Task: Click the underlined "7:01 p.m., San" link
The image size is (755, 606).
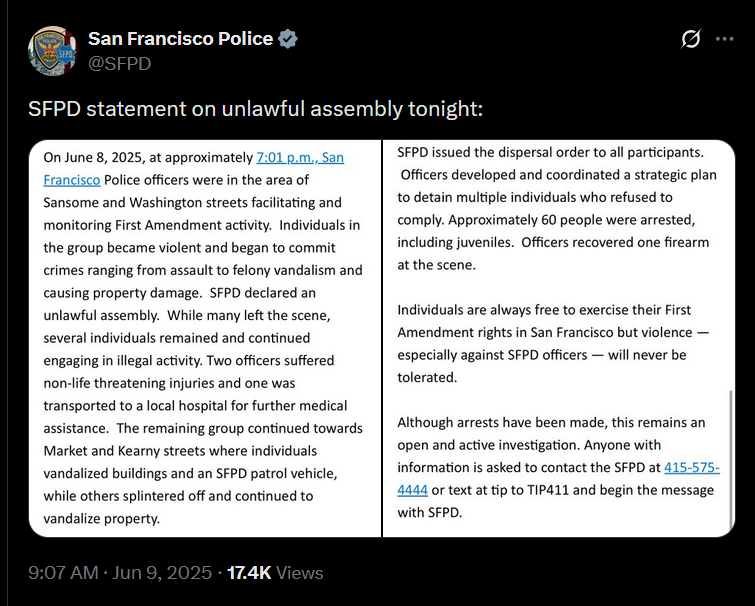Action: [x=300, y=157]
